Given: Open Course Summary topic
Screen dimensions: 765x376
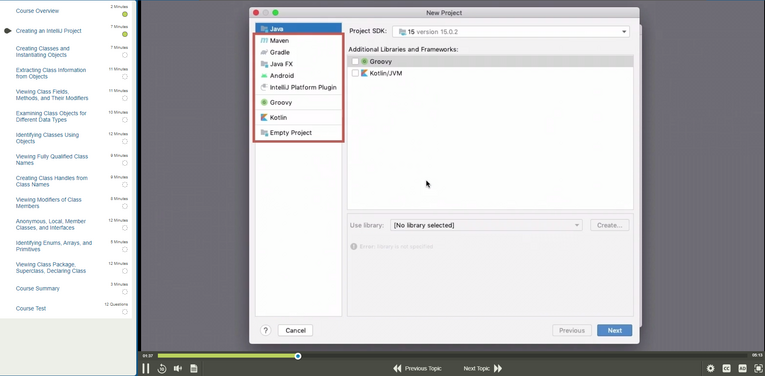Looking at the screenshot, I should [38, 288].
